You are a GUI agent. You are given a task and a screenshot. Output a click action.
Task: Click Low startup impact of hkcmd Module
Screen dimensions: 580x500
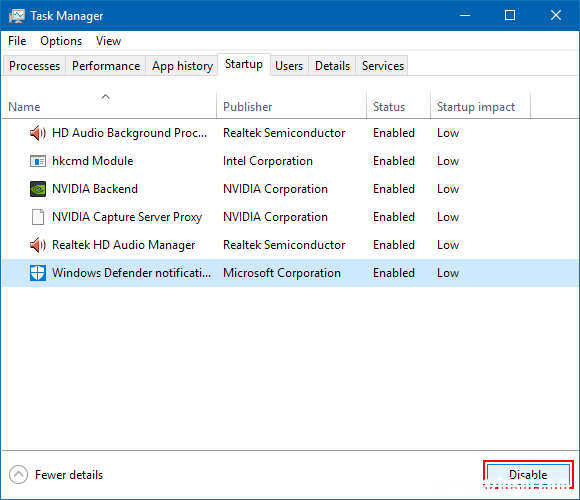pyautogui.click(x=448, y=161)
